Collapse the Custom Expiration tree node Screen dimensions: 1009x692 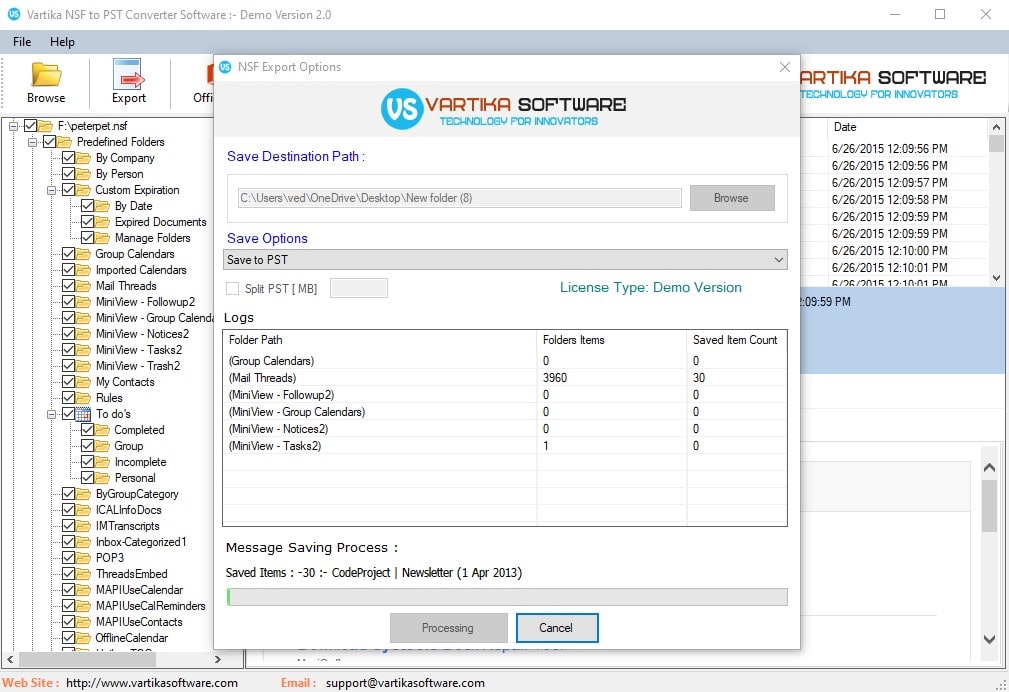tap(51, 190)
